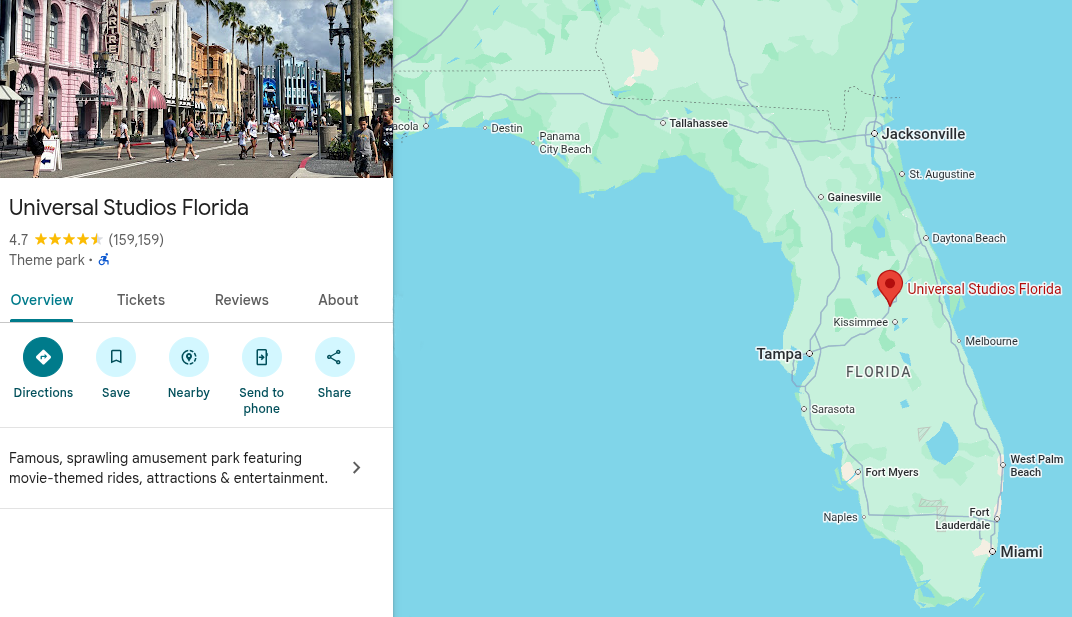Click Naples on the map
The image size is (1072, 617).
tap(840, 517)
